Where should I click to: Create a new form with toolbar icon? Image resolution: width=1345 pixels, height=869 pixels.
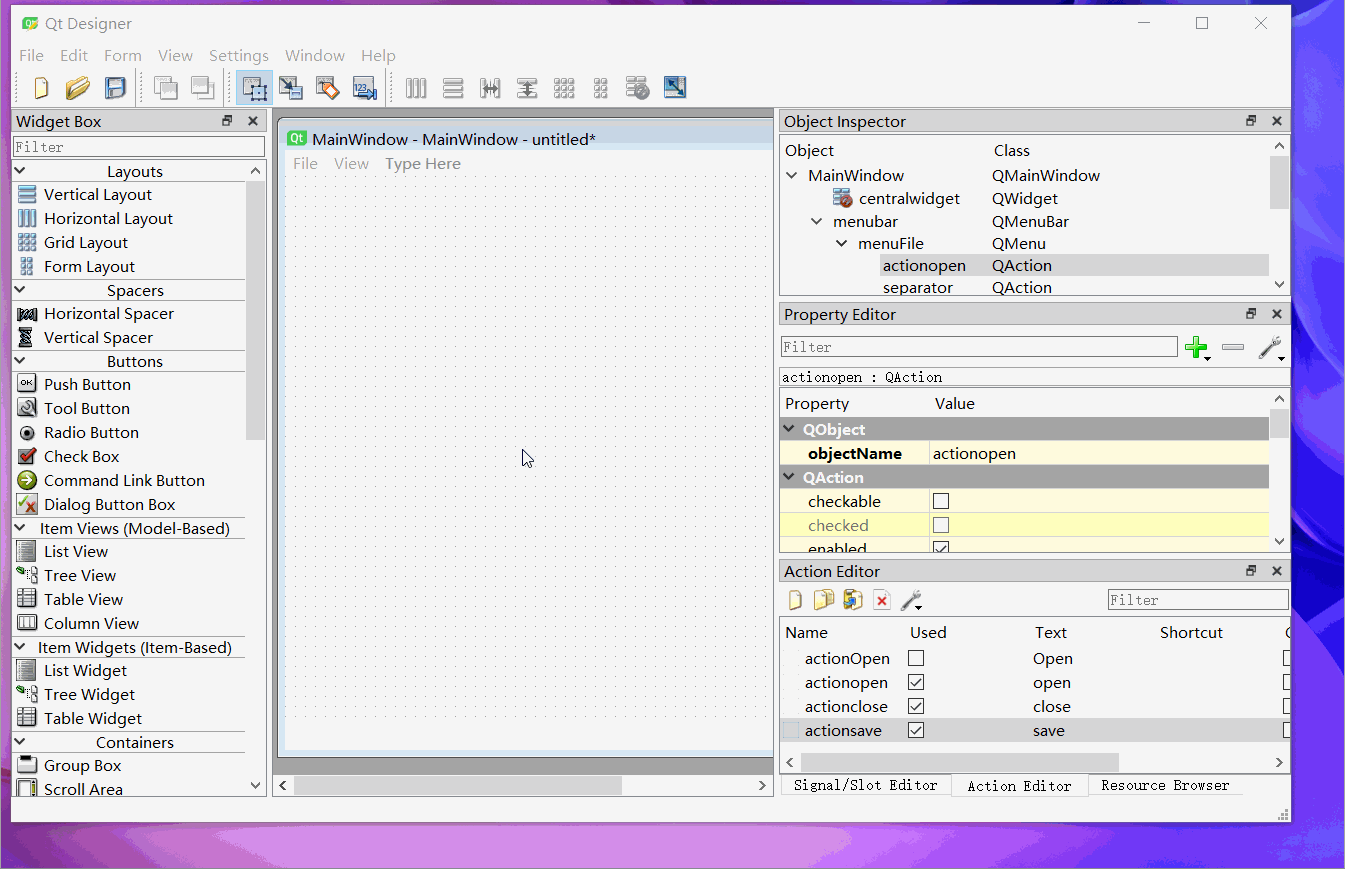click(41, 88)
